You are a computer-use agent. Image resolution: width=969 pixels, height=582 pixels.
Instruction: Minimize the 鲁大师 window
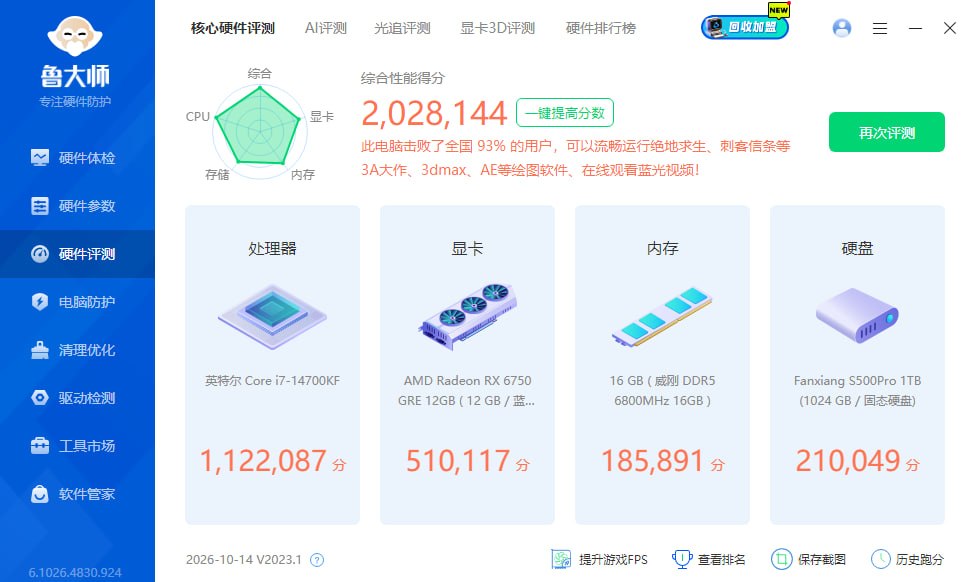tap(915, 28)
